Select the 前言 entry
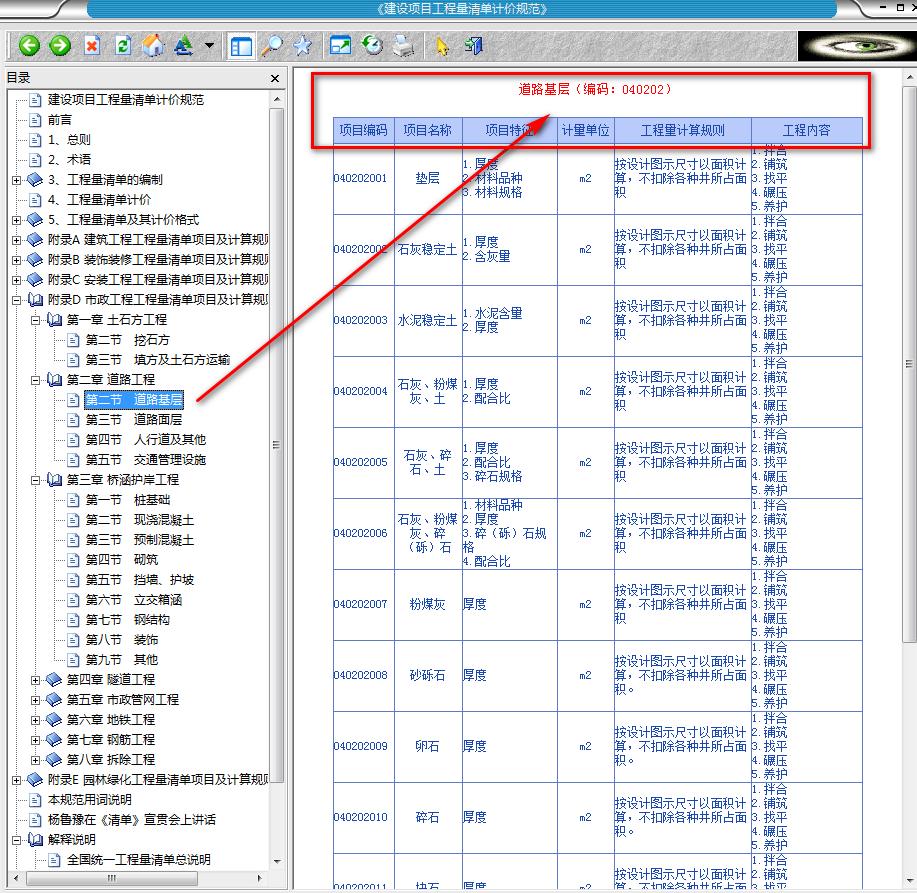Image resolution: width=917 pixels, height=893 pixels. point(59,120)
